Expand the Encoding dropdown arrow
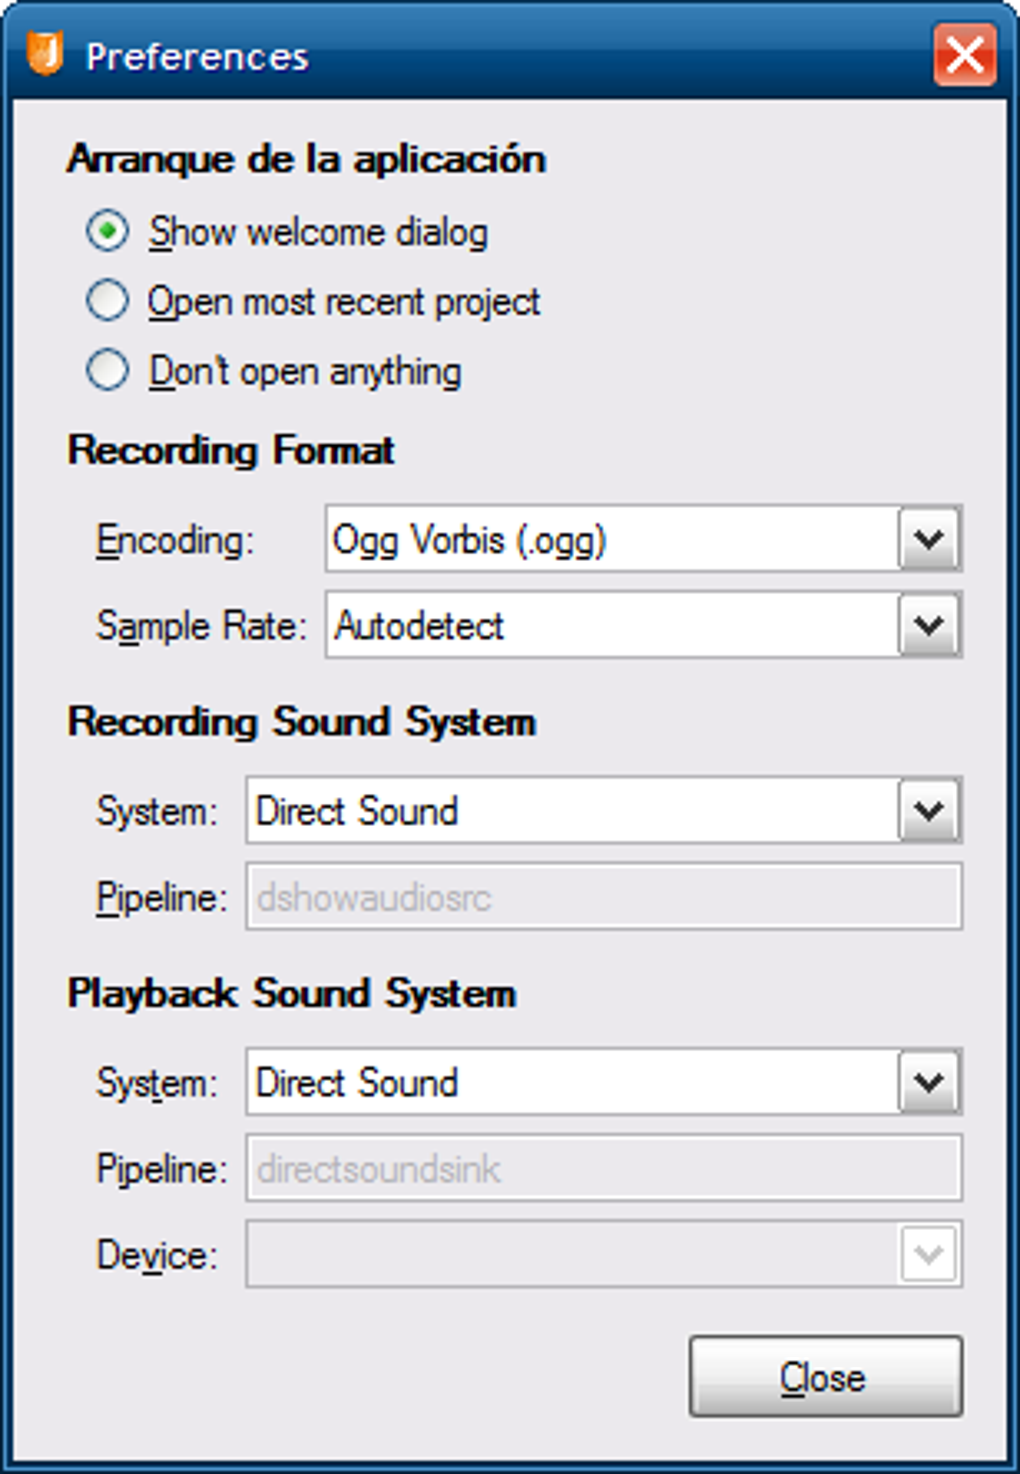 point(929,540)
